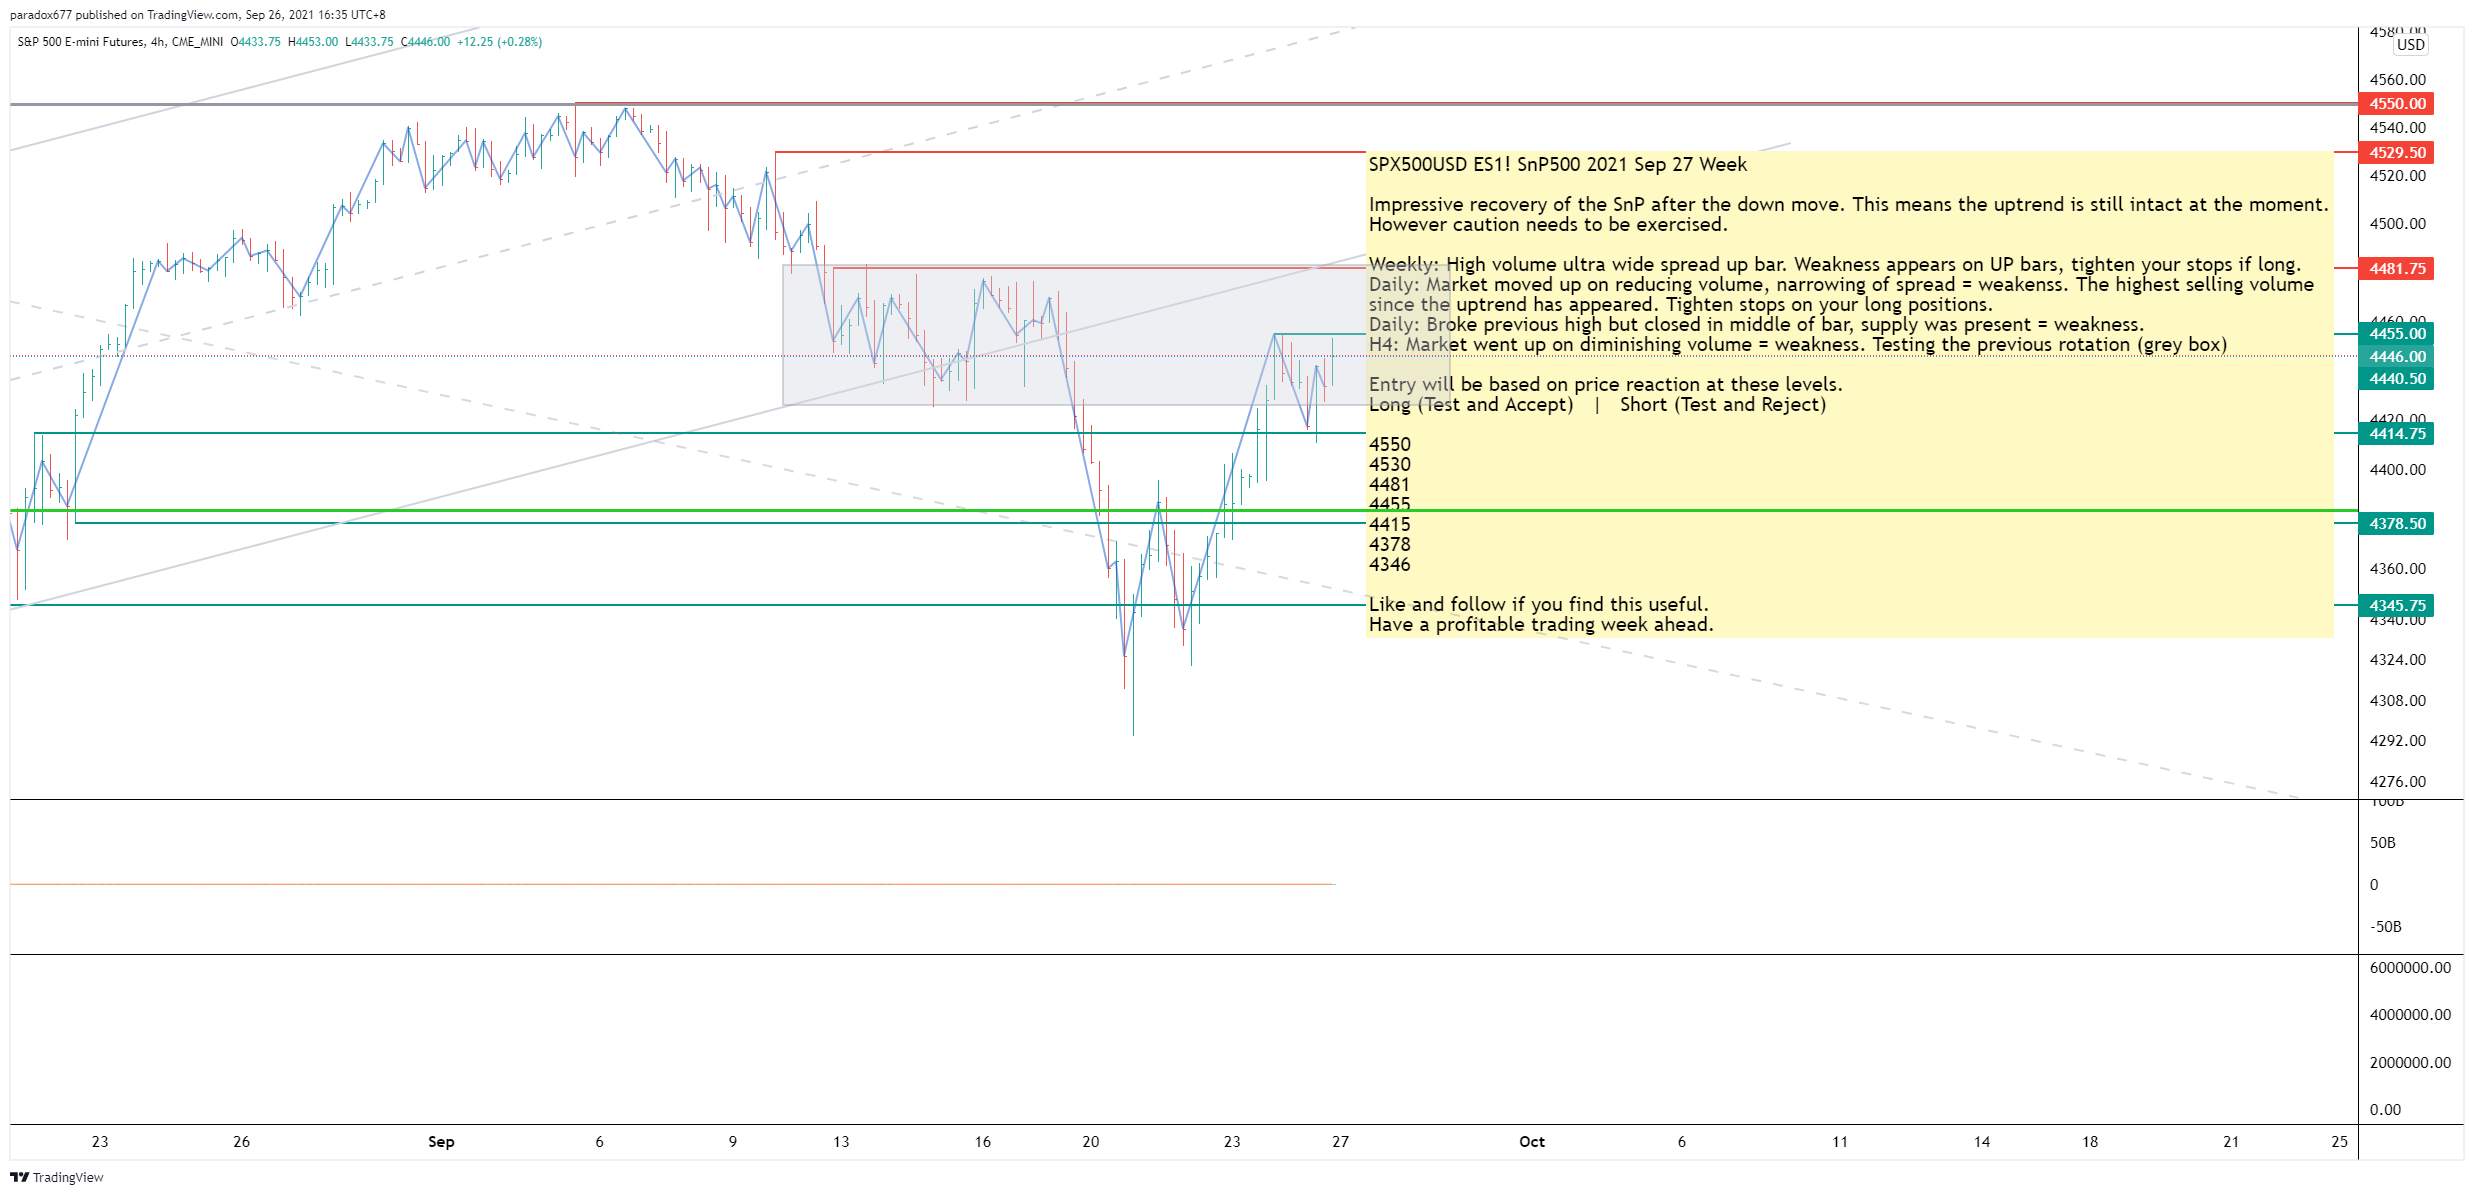2474x1195 pixels.
Task: Select the 4378.50 green price label
Action: [2397, 524]
